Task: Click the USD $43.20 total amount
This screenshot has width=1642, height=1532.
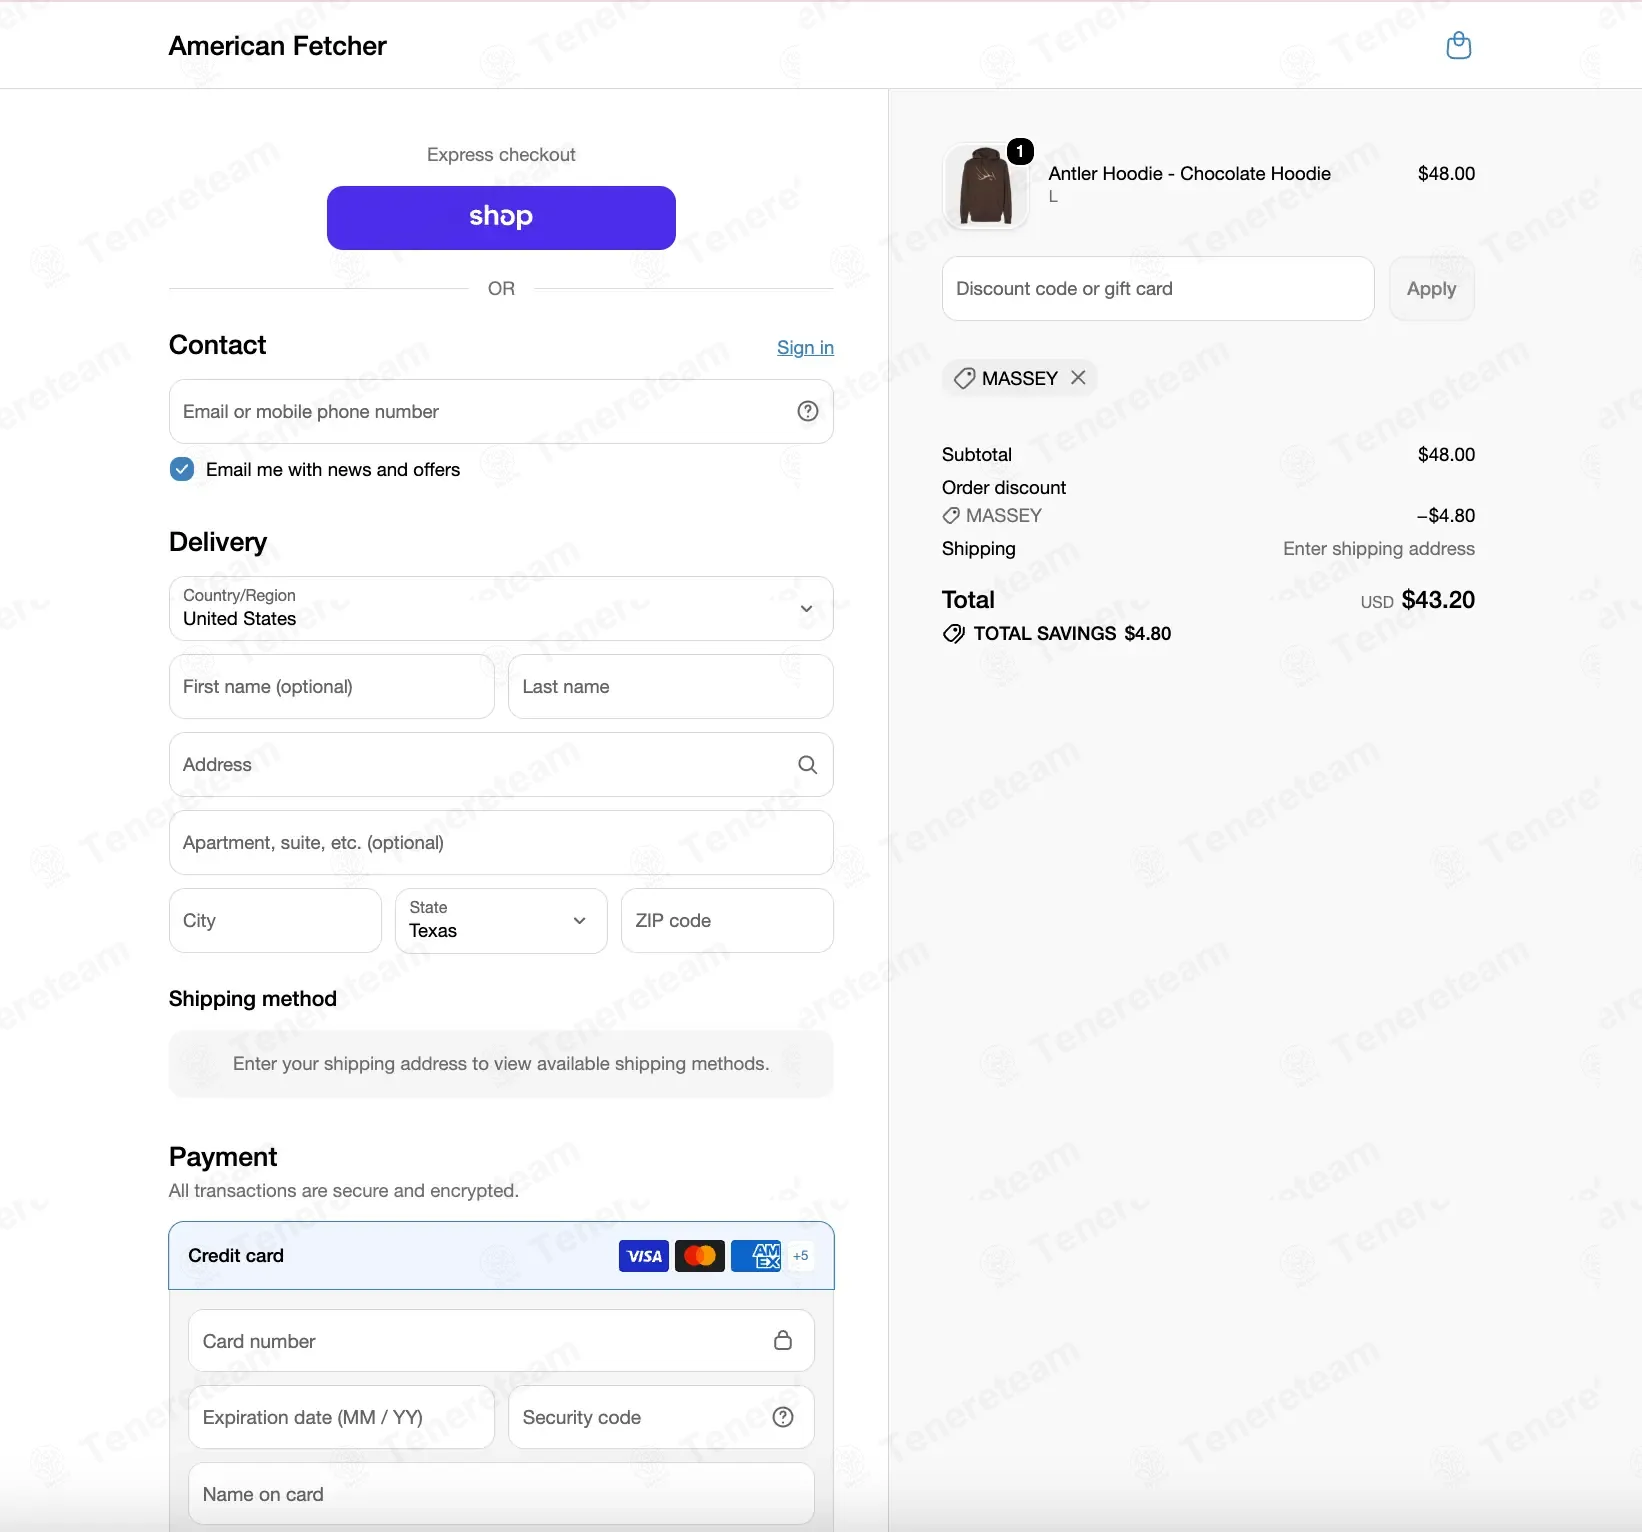Action: pos(1417,600)
